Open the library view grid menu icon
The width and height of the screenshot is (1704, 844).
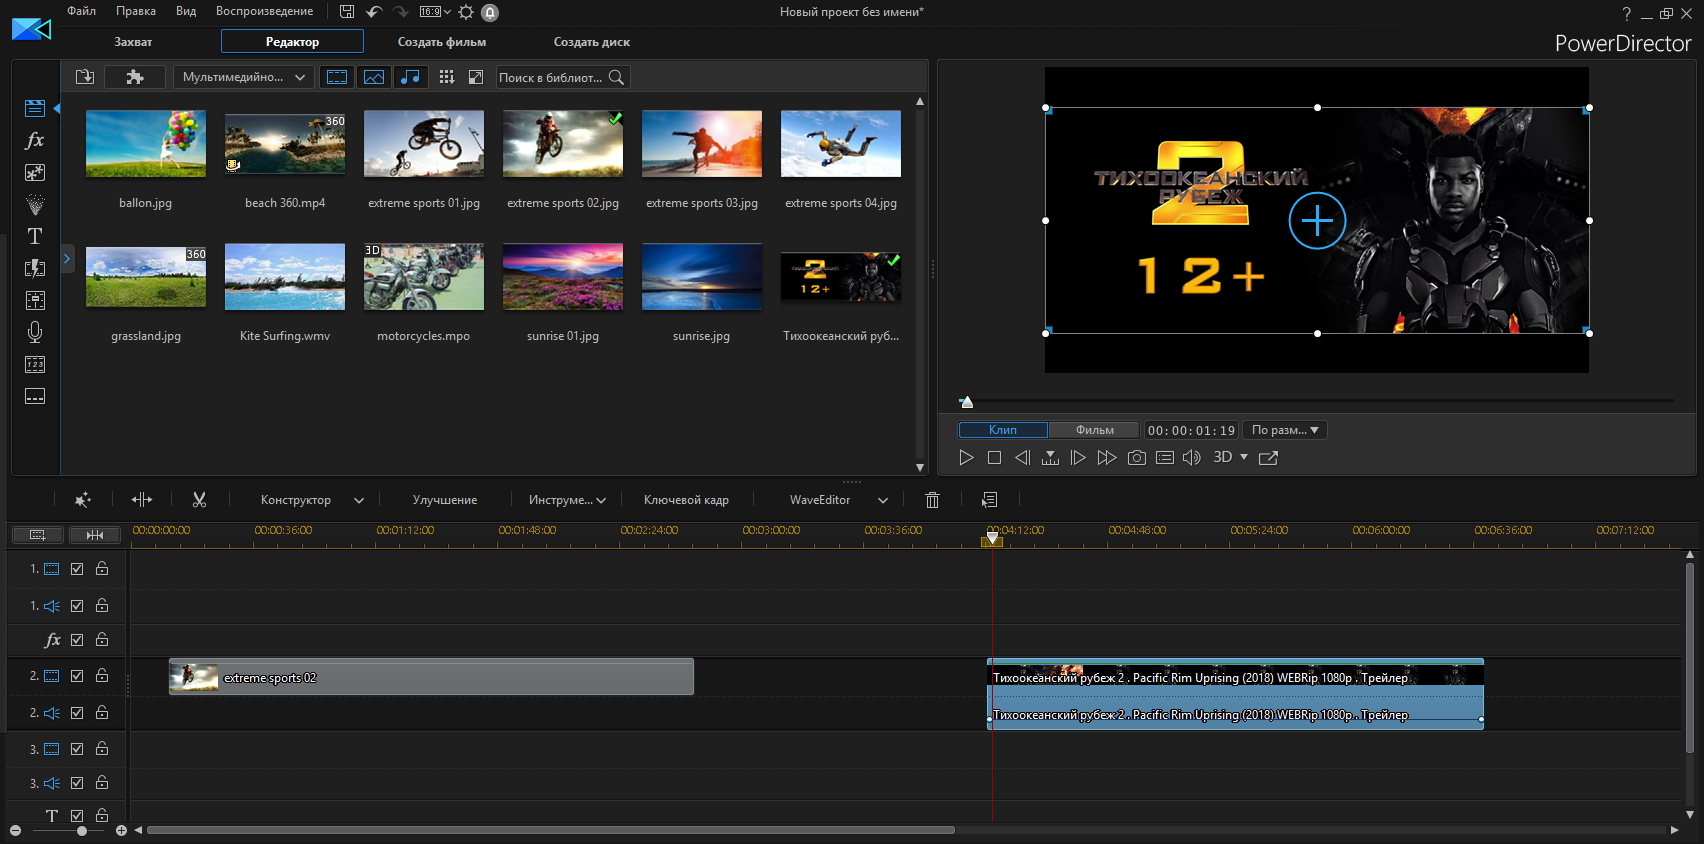447,77
